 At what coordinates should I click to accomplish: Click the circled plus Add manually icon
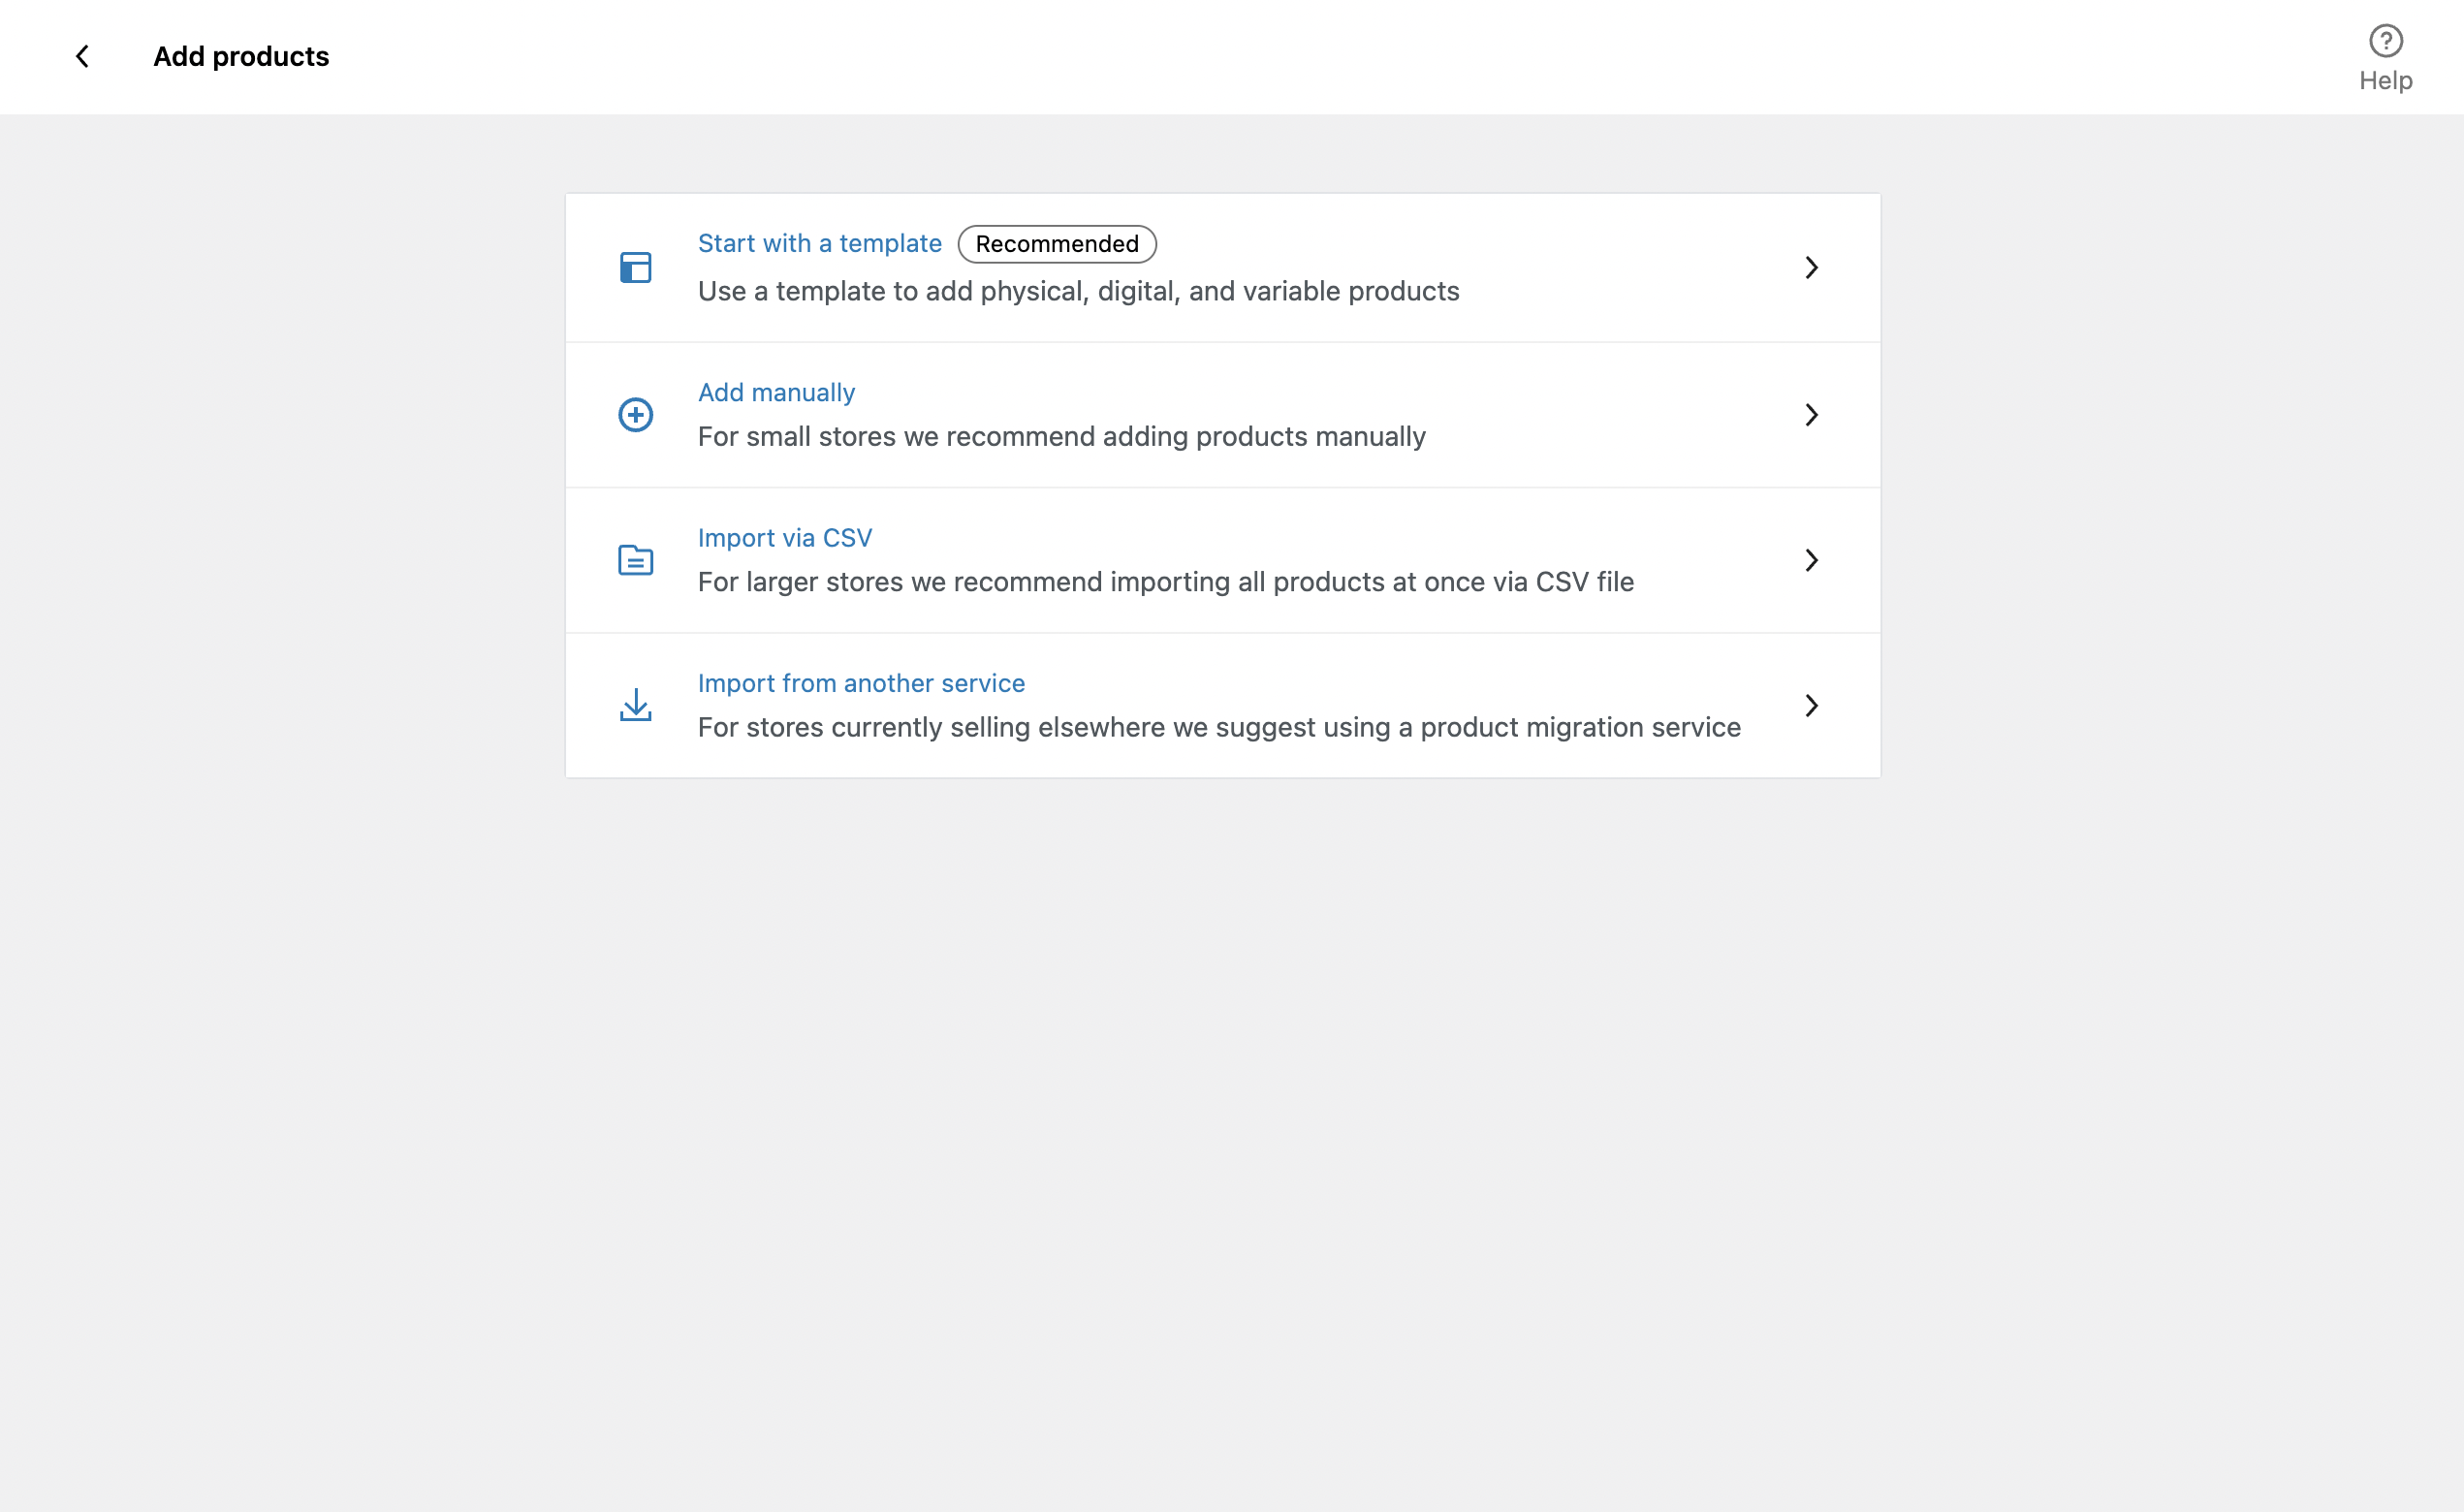635,415
